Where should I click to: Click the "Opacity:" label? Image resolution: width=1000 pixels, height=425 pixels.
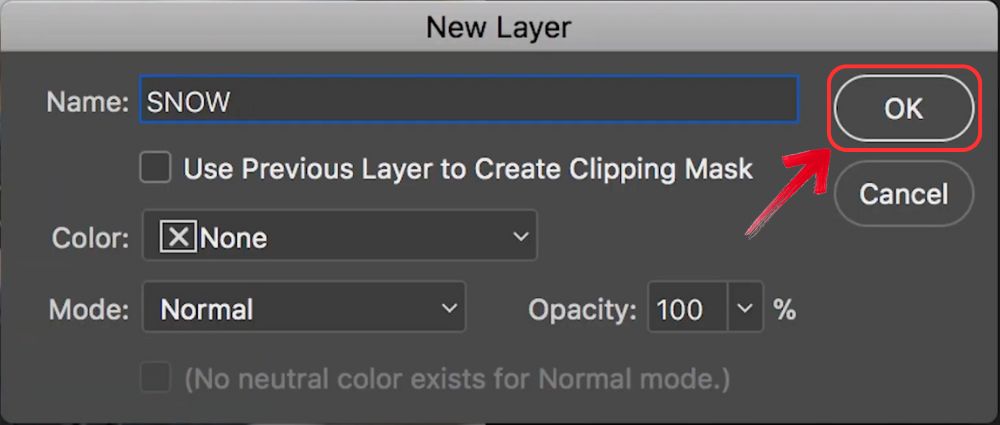click(x=582, y=309)
